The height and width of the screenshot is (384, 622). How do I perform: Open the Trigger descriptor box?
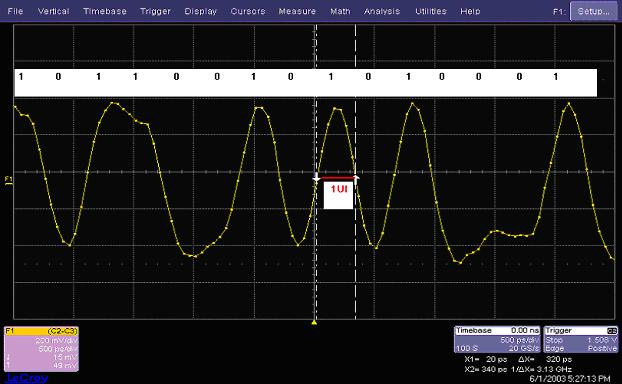[x=581, y=339]
